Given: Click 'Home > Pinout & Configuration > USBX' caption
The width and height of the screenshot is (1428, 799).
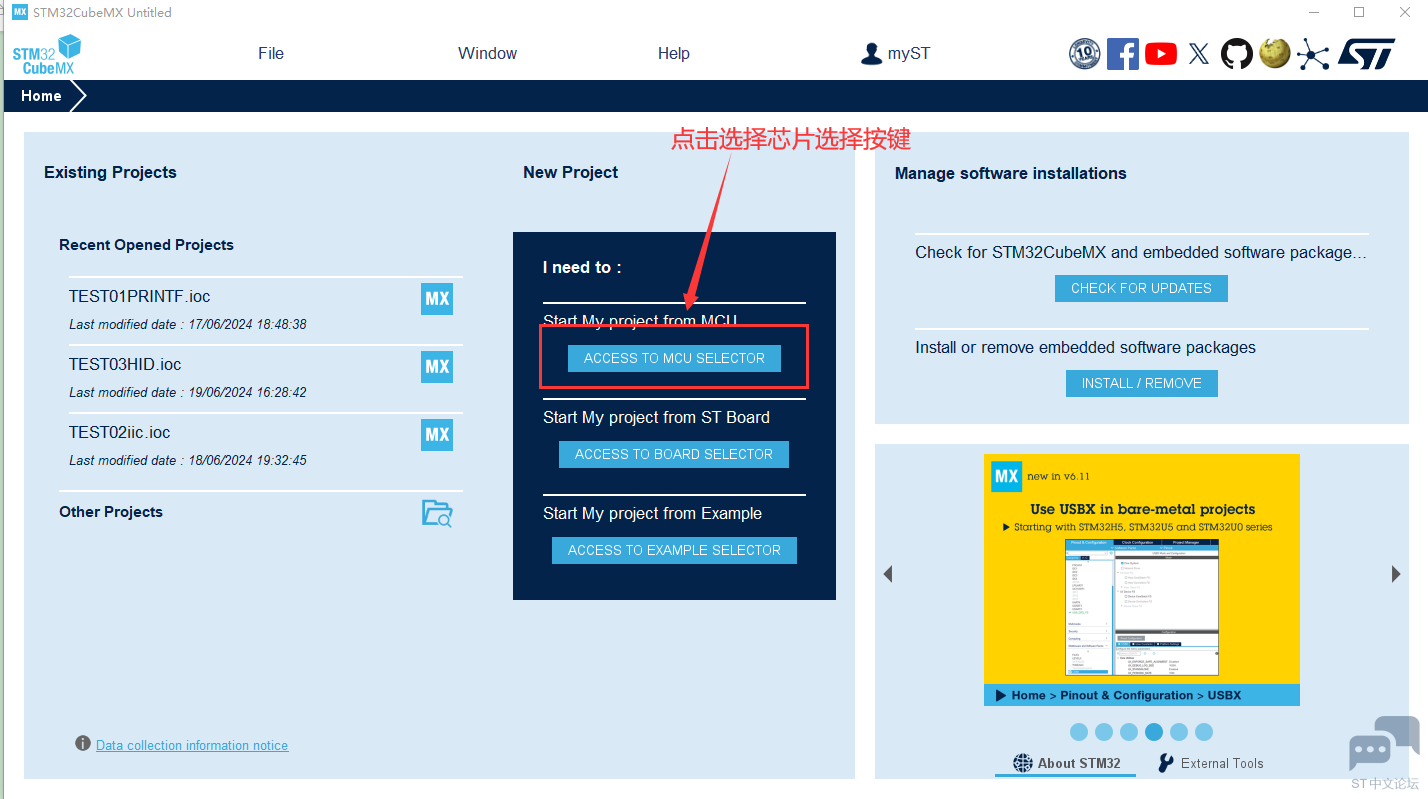Looking at the screenshot, I should pyautogui.click(x=1128, y=695).
